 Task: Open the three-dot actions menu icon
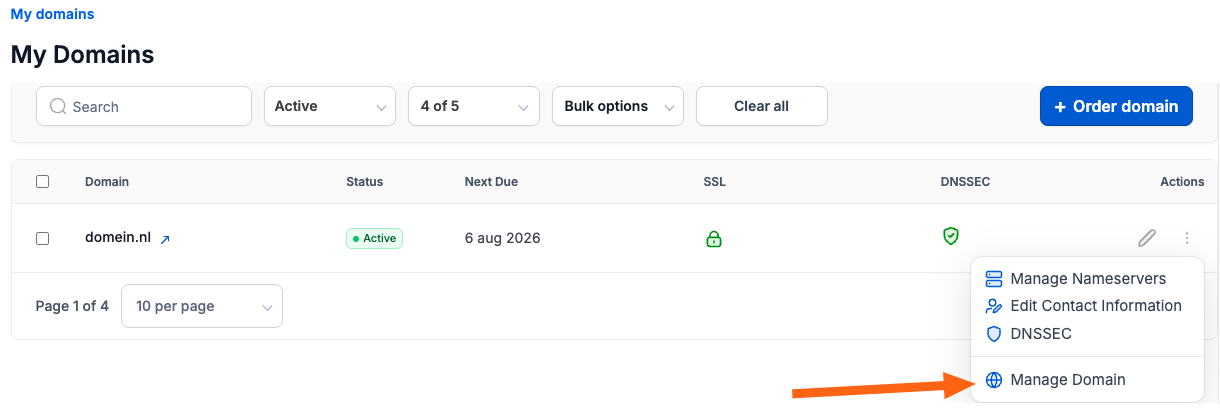(1187, 238)
